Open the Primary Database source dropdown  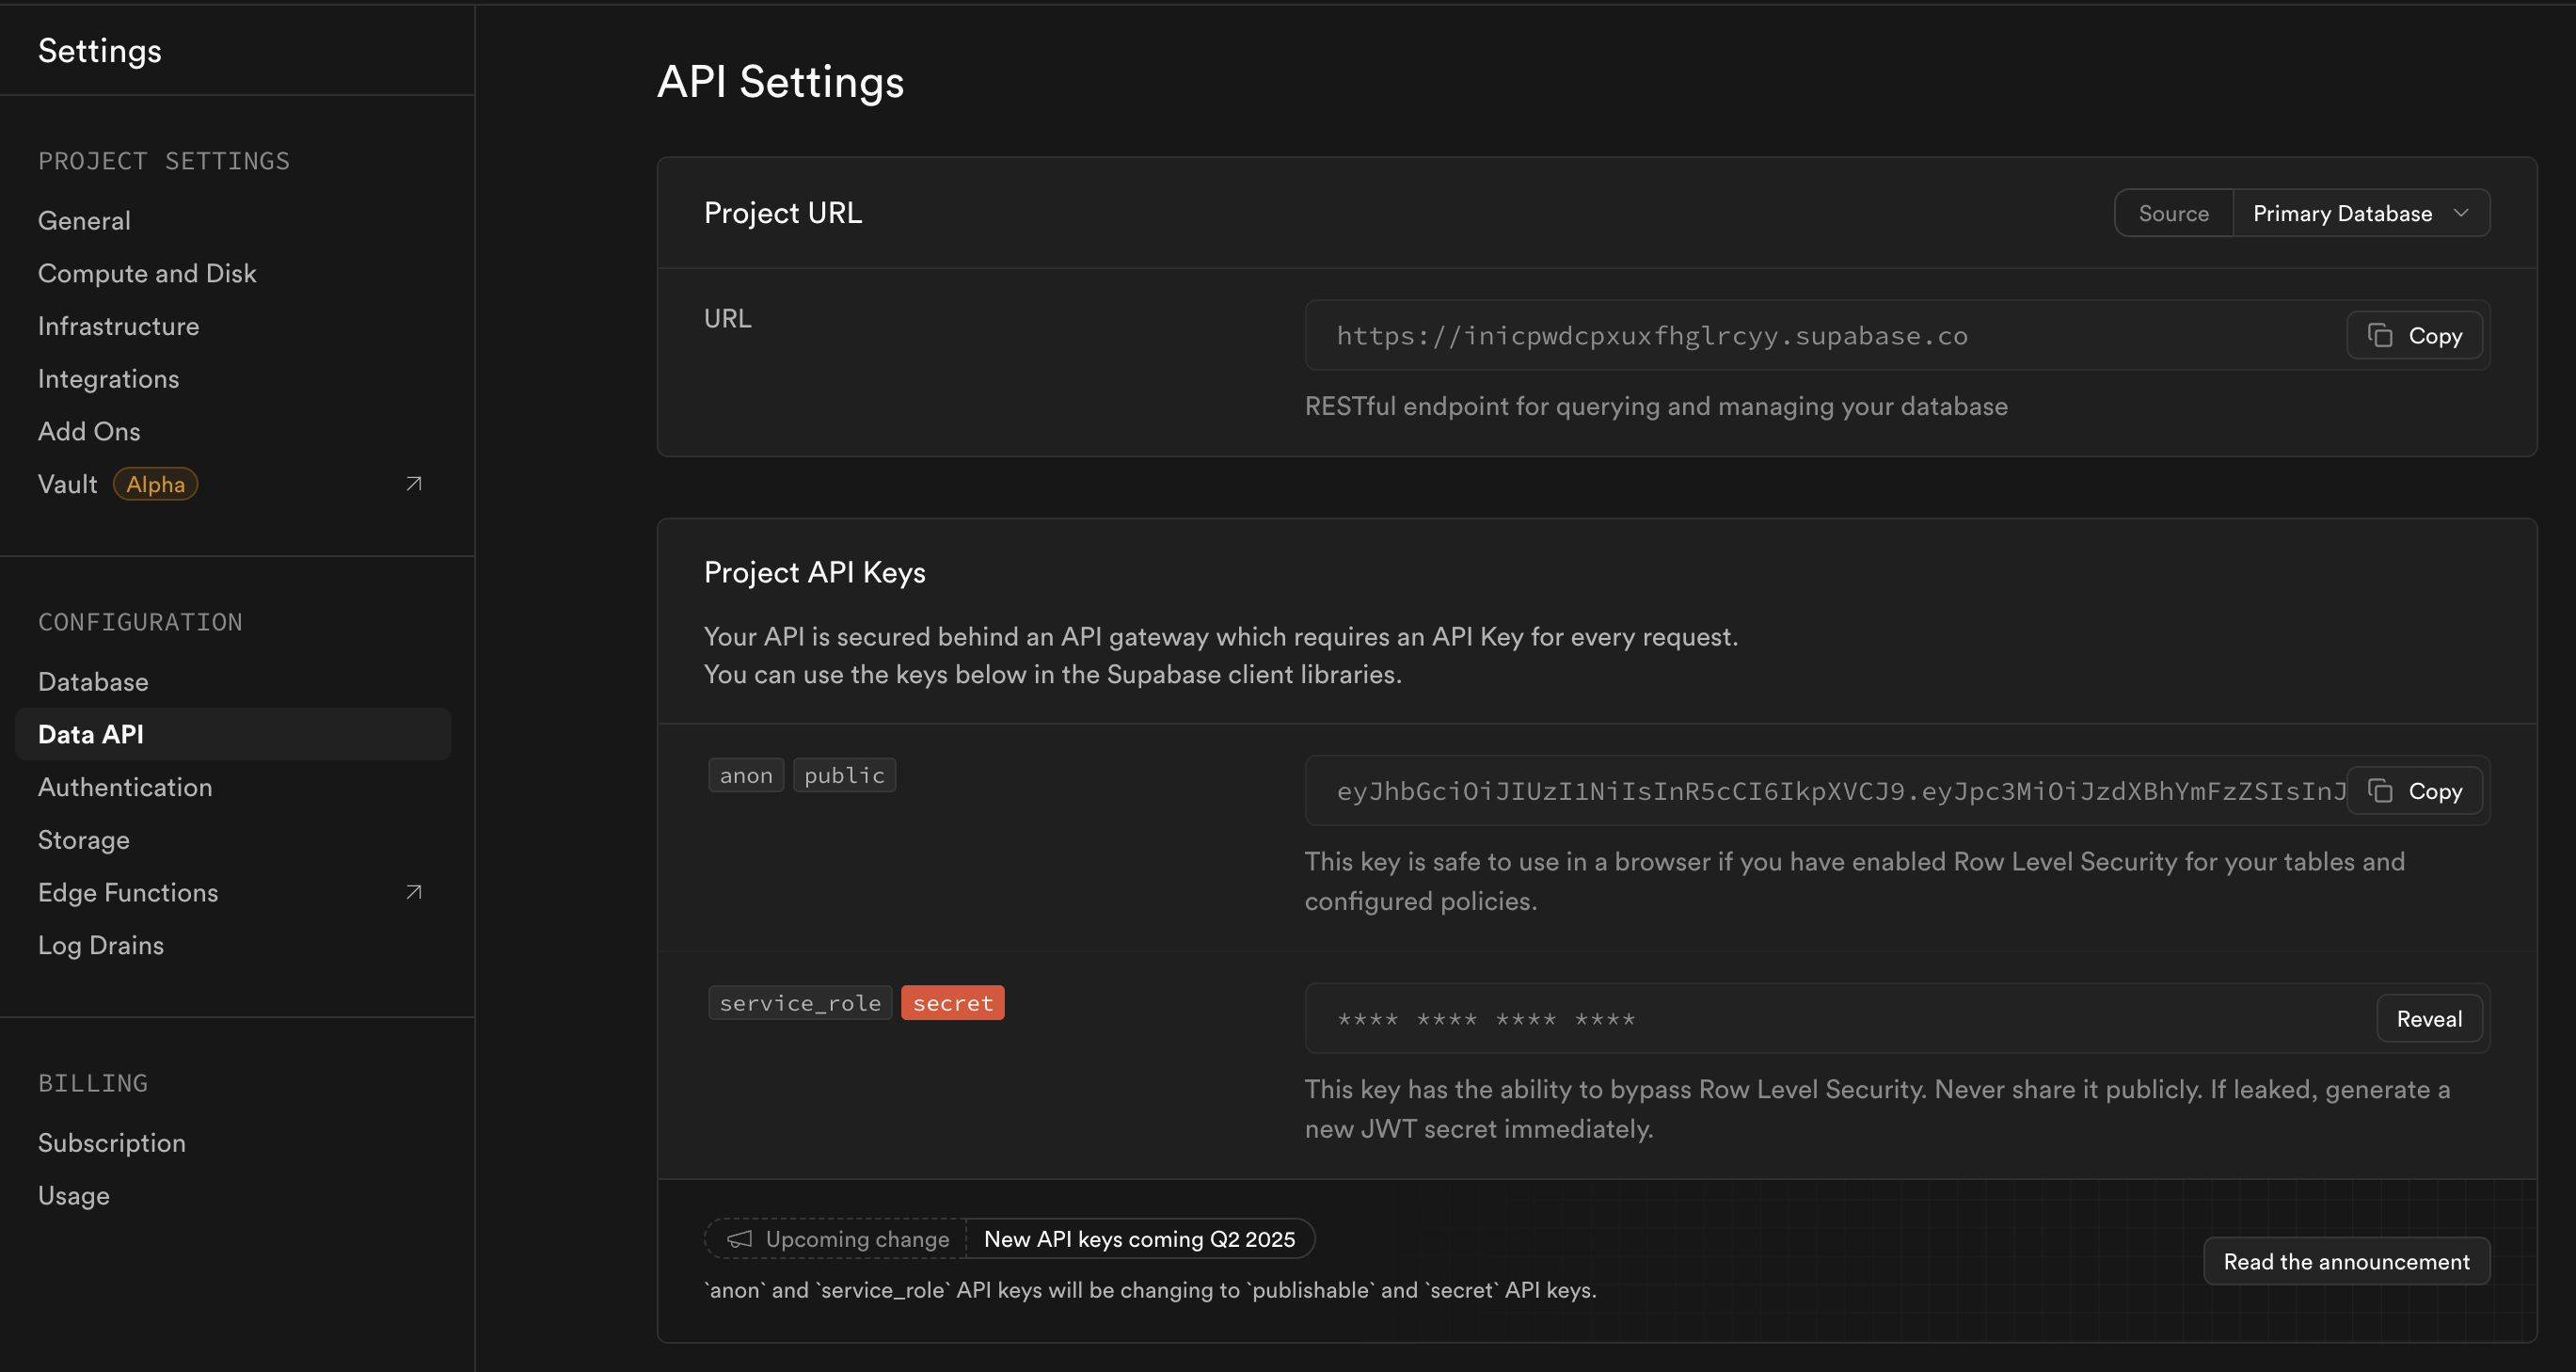(2361, 213)
